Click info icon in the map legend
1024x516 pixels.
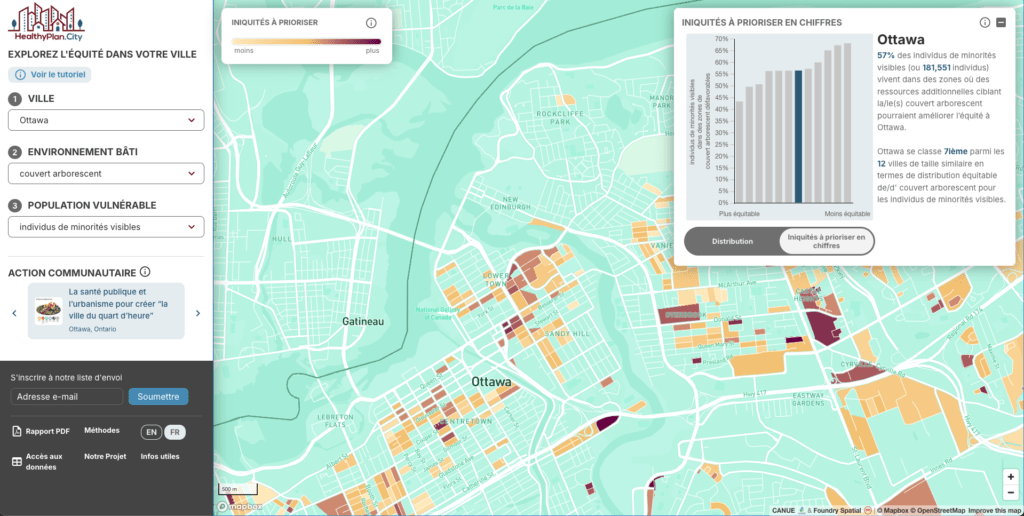pyautogui.click(x=371, y=22)
